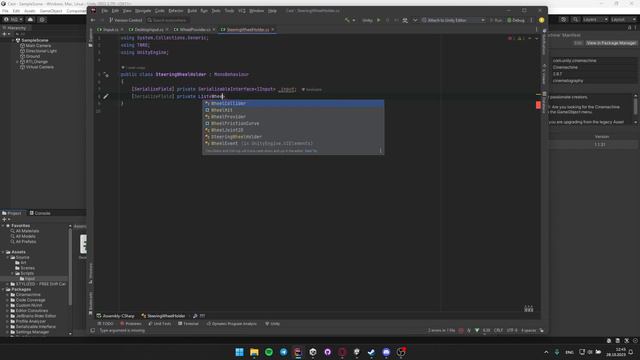This screenshot has height=360, width=640.
Task: Close the SteeringWheelHolder.cs tab
Action: pos(273,30)
